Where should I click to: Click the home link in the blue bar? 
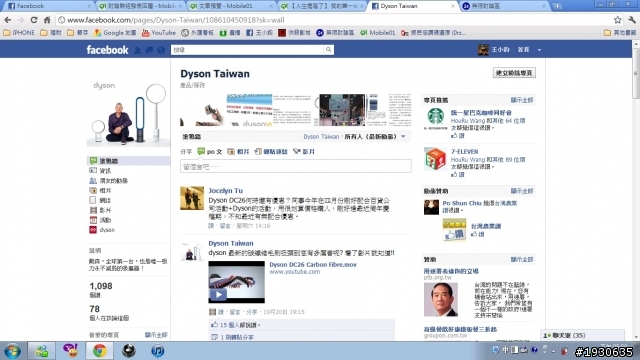click(x=523, y=50)
